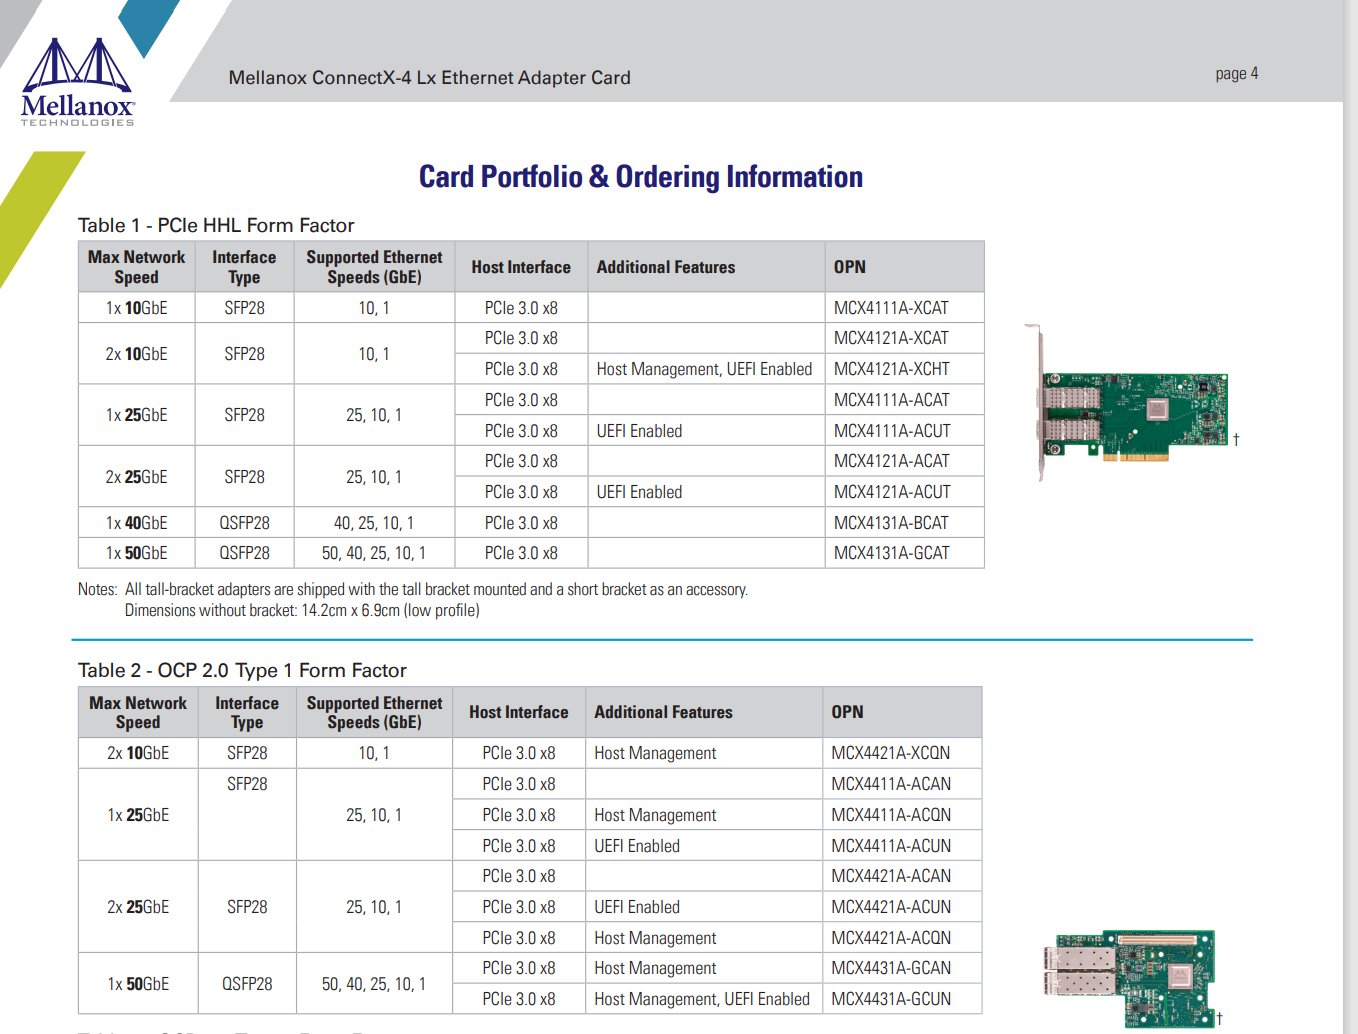This screenshot has height=1034, width=1358.
Task: Click the Table 1 - PCIe HHL Form Factor title
Action: click(x=216, y=225)
